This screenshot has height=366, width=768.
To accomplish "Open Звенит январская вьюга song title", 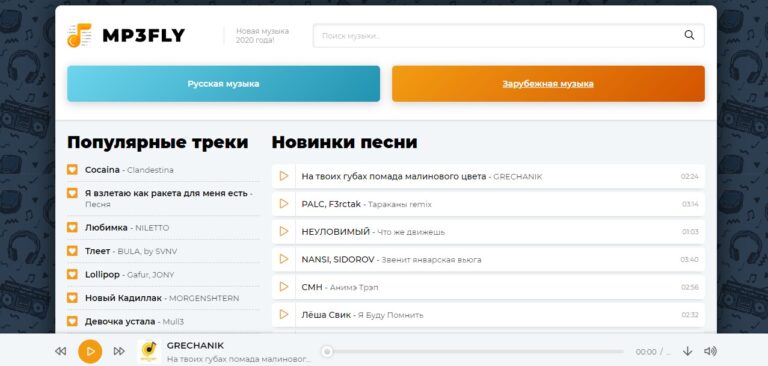I will click(x=431, y=260).
